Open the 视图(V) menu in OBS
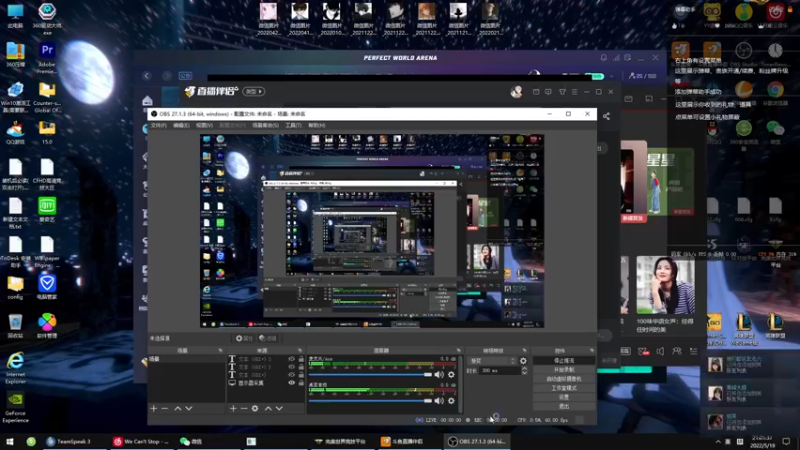This screenshot has width=800, height=450. (x=204, y=126)
